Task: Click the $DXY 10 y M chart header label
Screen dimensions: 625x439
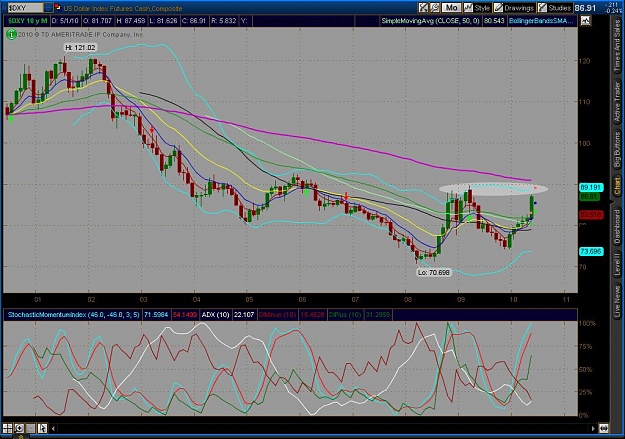Action: pyautogui.click(x=28, y=21)
